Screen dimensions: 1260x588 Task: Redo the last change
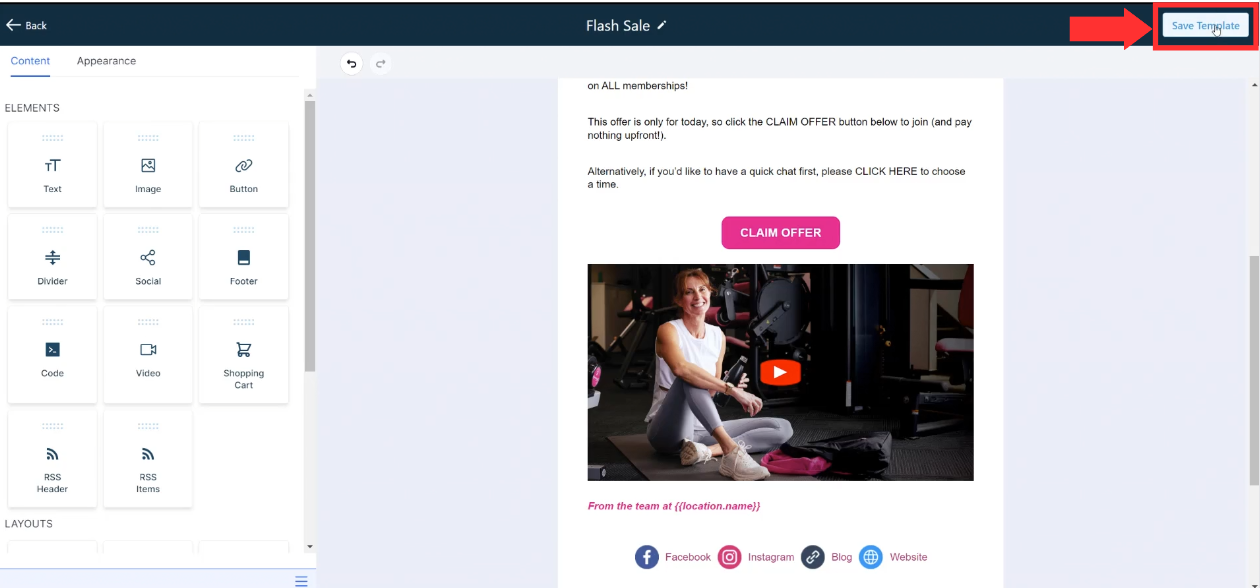[x=380, y=64]
